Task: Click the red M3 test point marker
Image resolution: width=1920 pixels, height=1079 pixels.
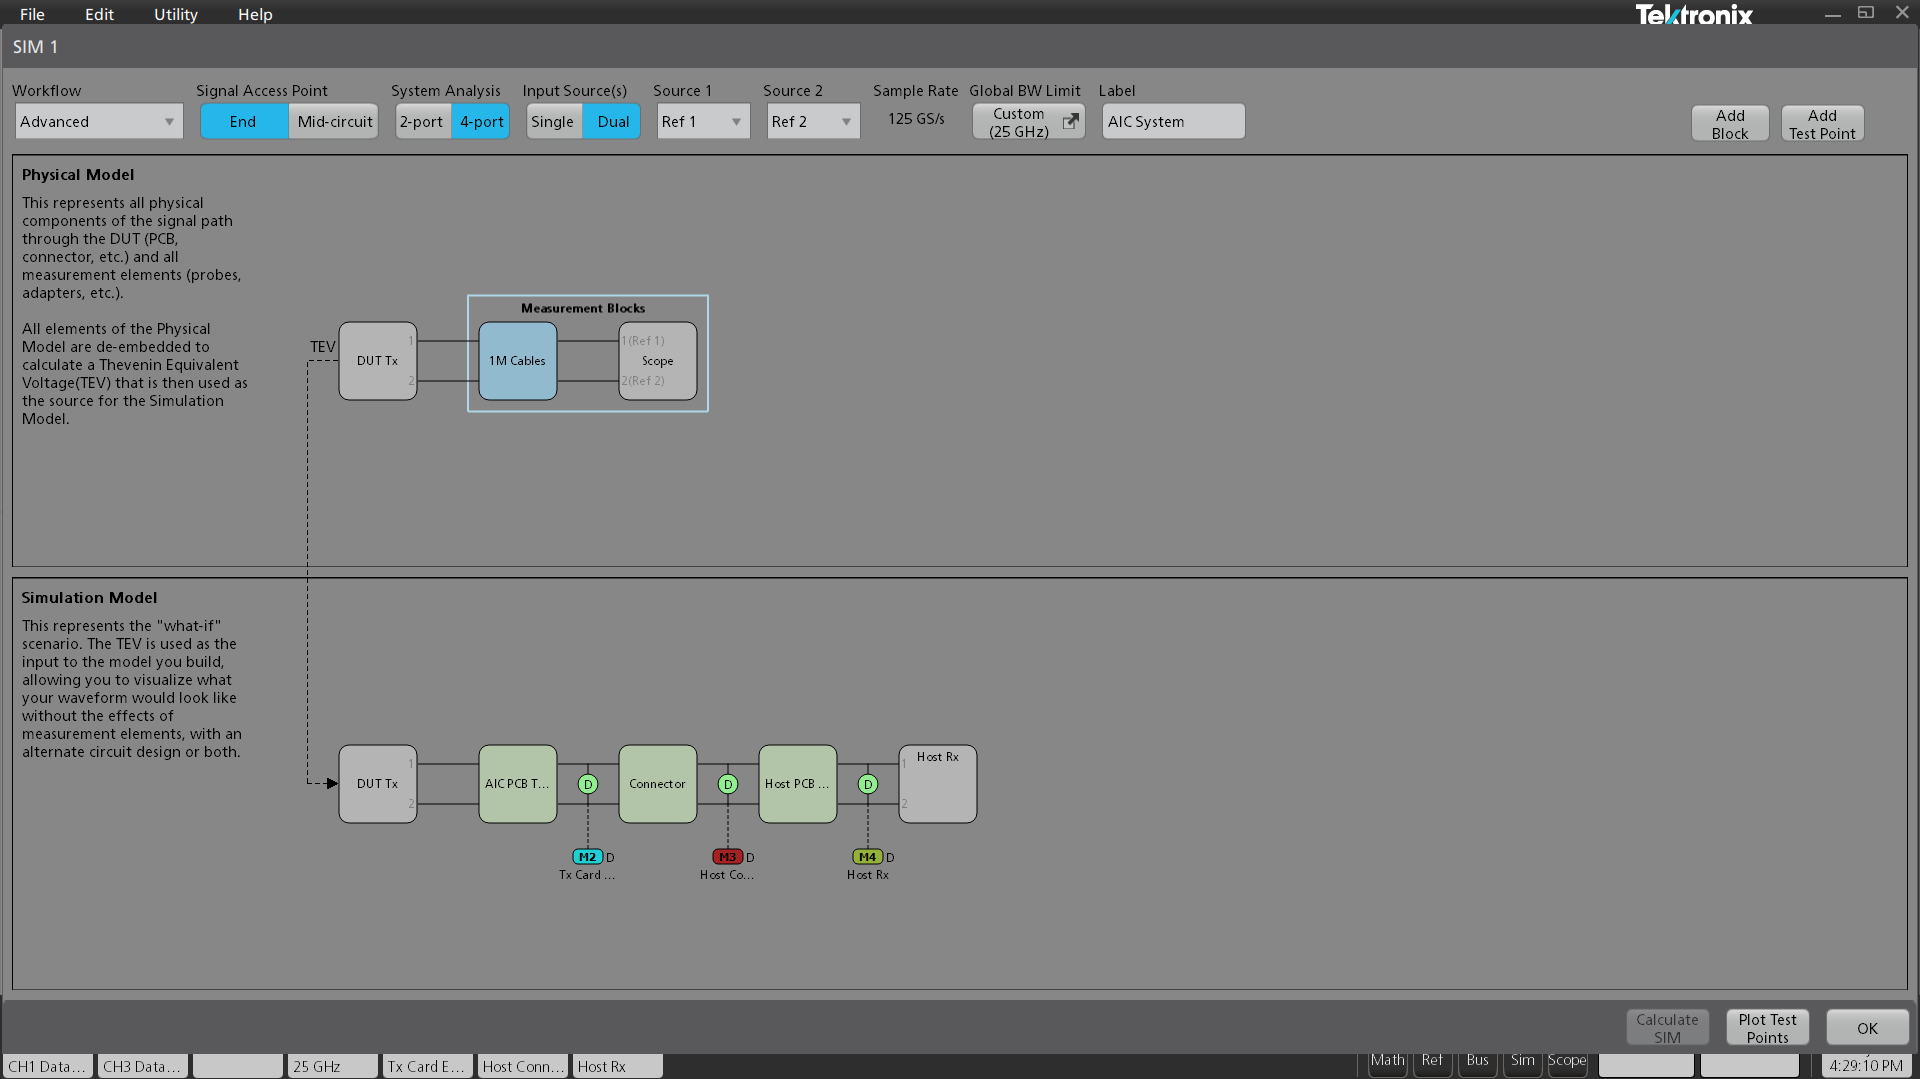Action: click(x=727, y=857)
